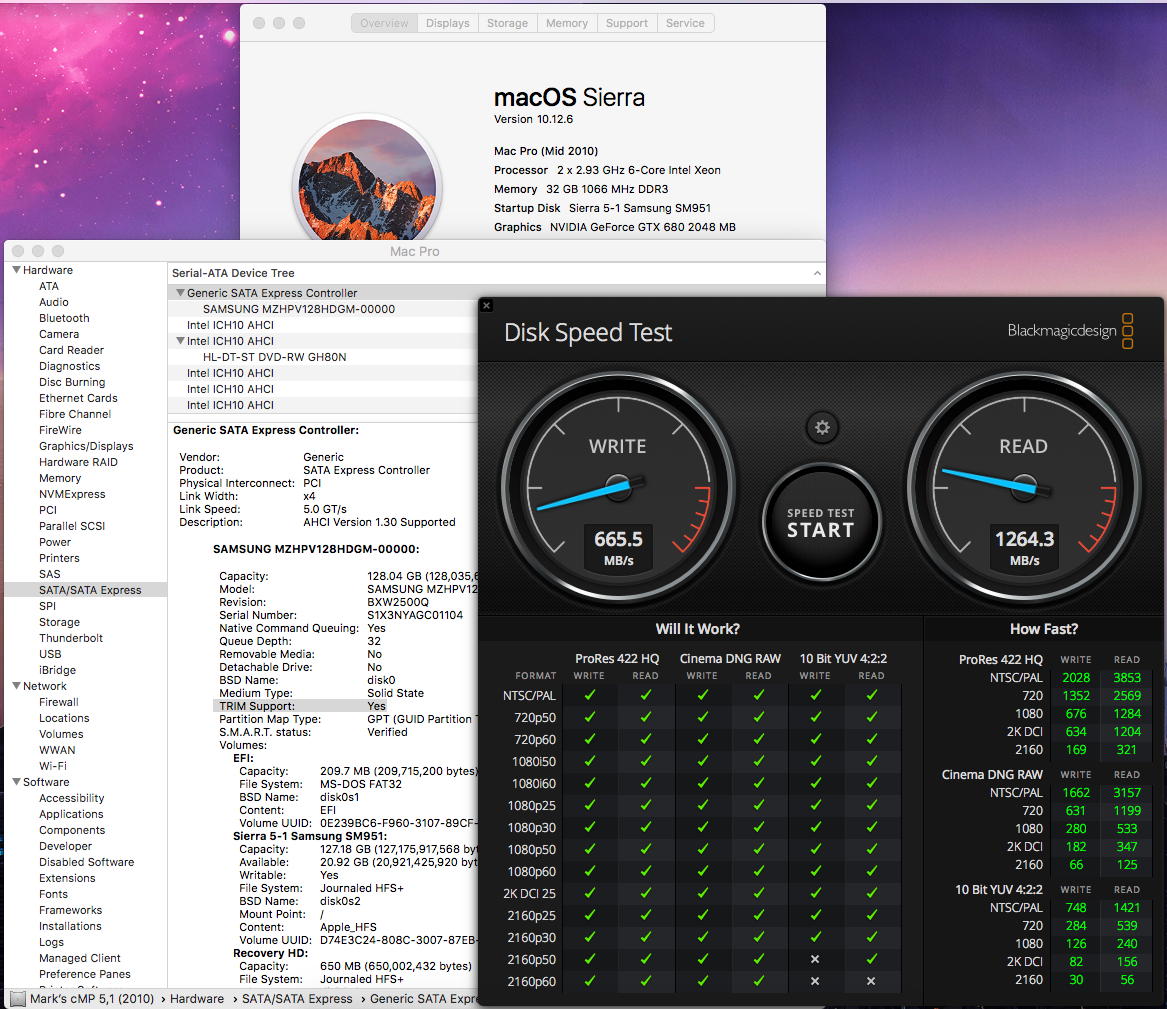This screenshot has width=1167, height=1009.
Task: Click ProRes NTSC/PAL write value 2028
Action: (1075, 678)
